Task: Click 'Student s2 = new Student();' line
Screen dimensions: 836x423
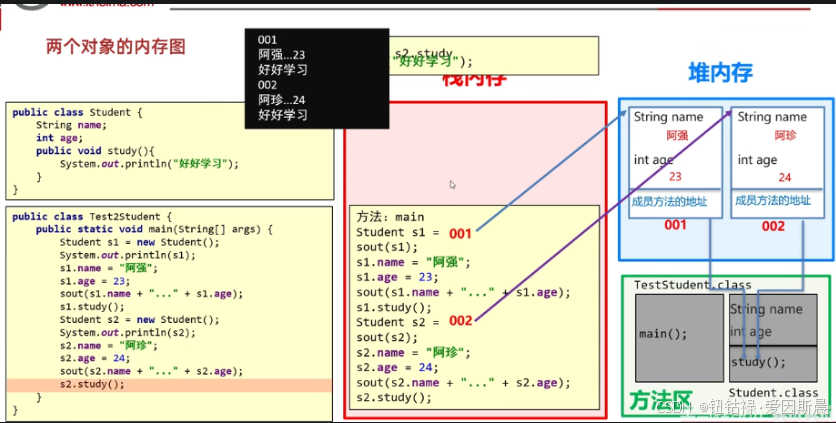Action: coord(139,320)
